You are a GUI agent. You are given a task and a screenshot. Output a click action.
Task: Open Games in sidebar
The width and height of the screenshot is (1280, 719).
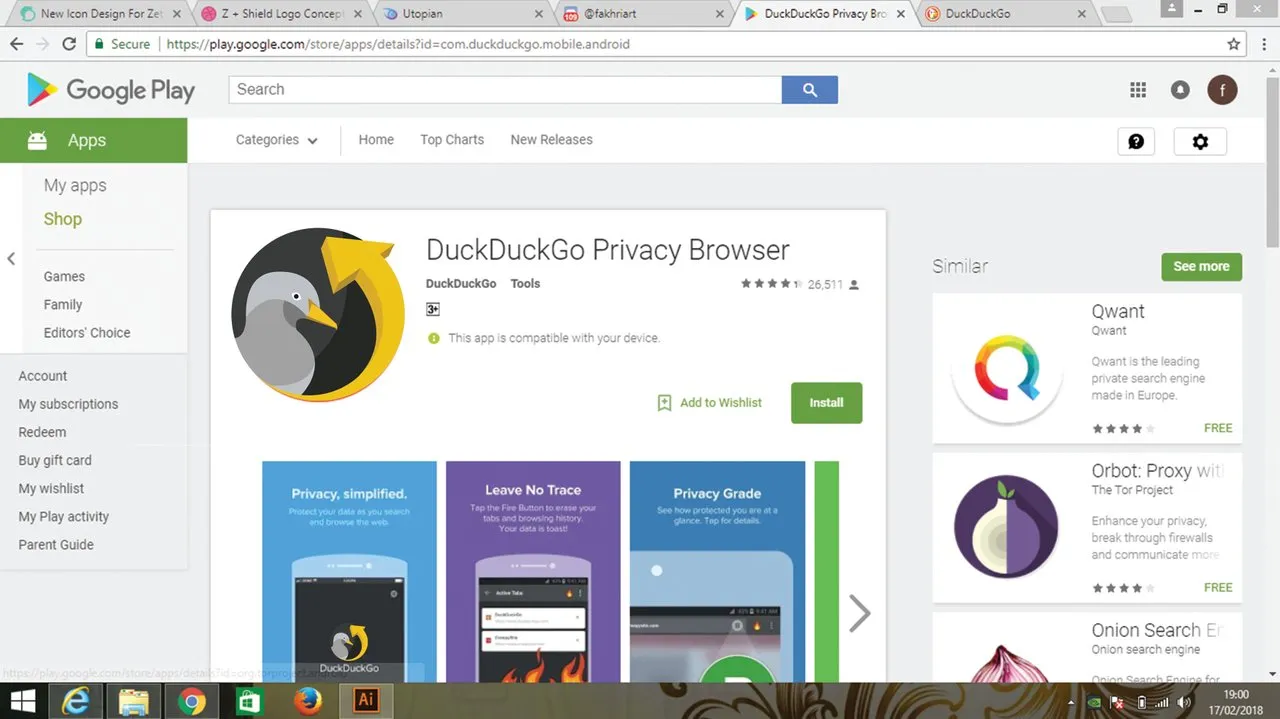[x=64, y=277]
